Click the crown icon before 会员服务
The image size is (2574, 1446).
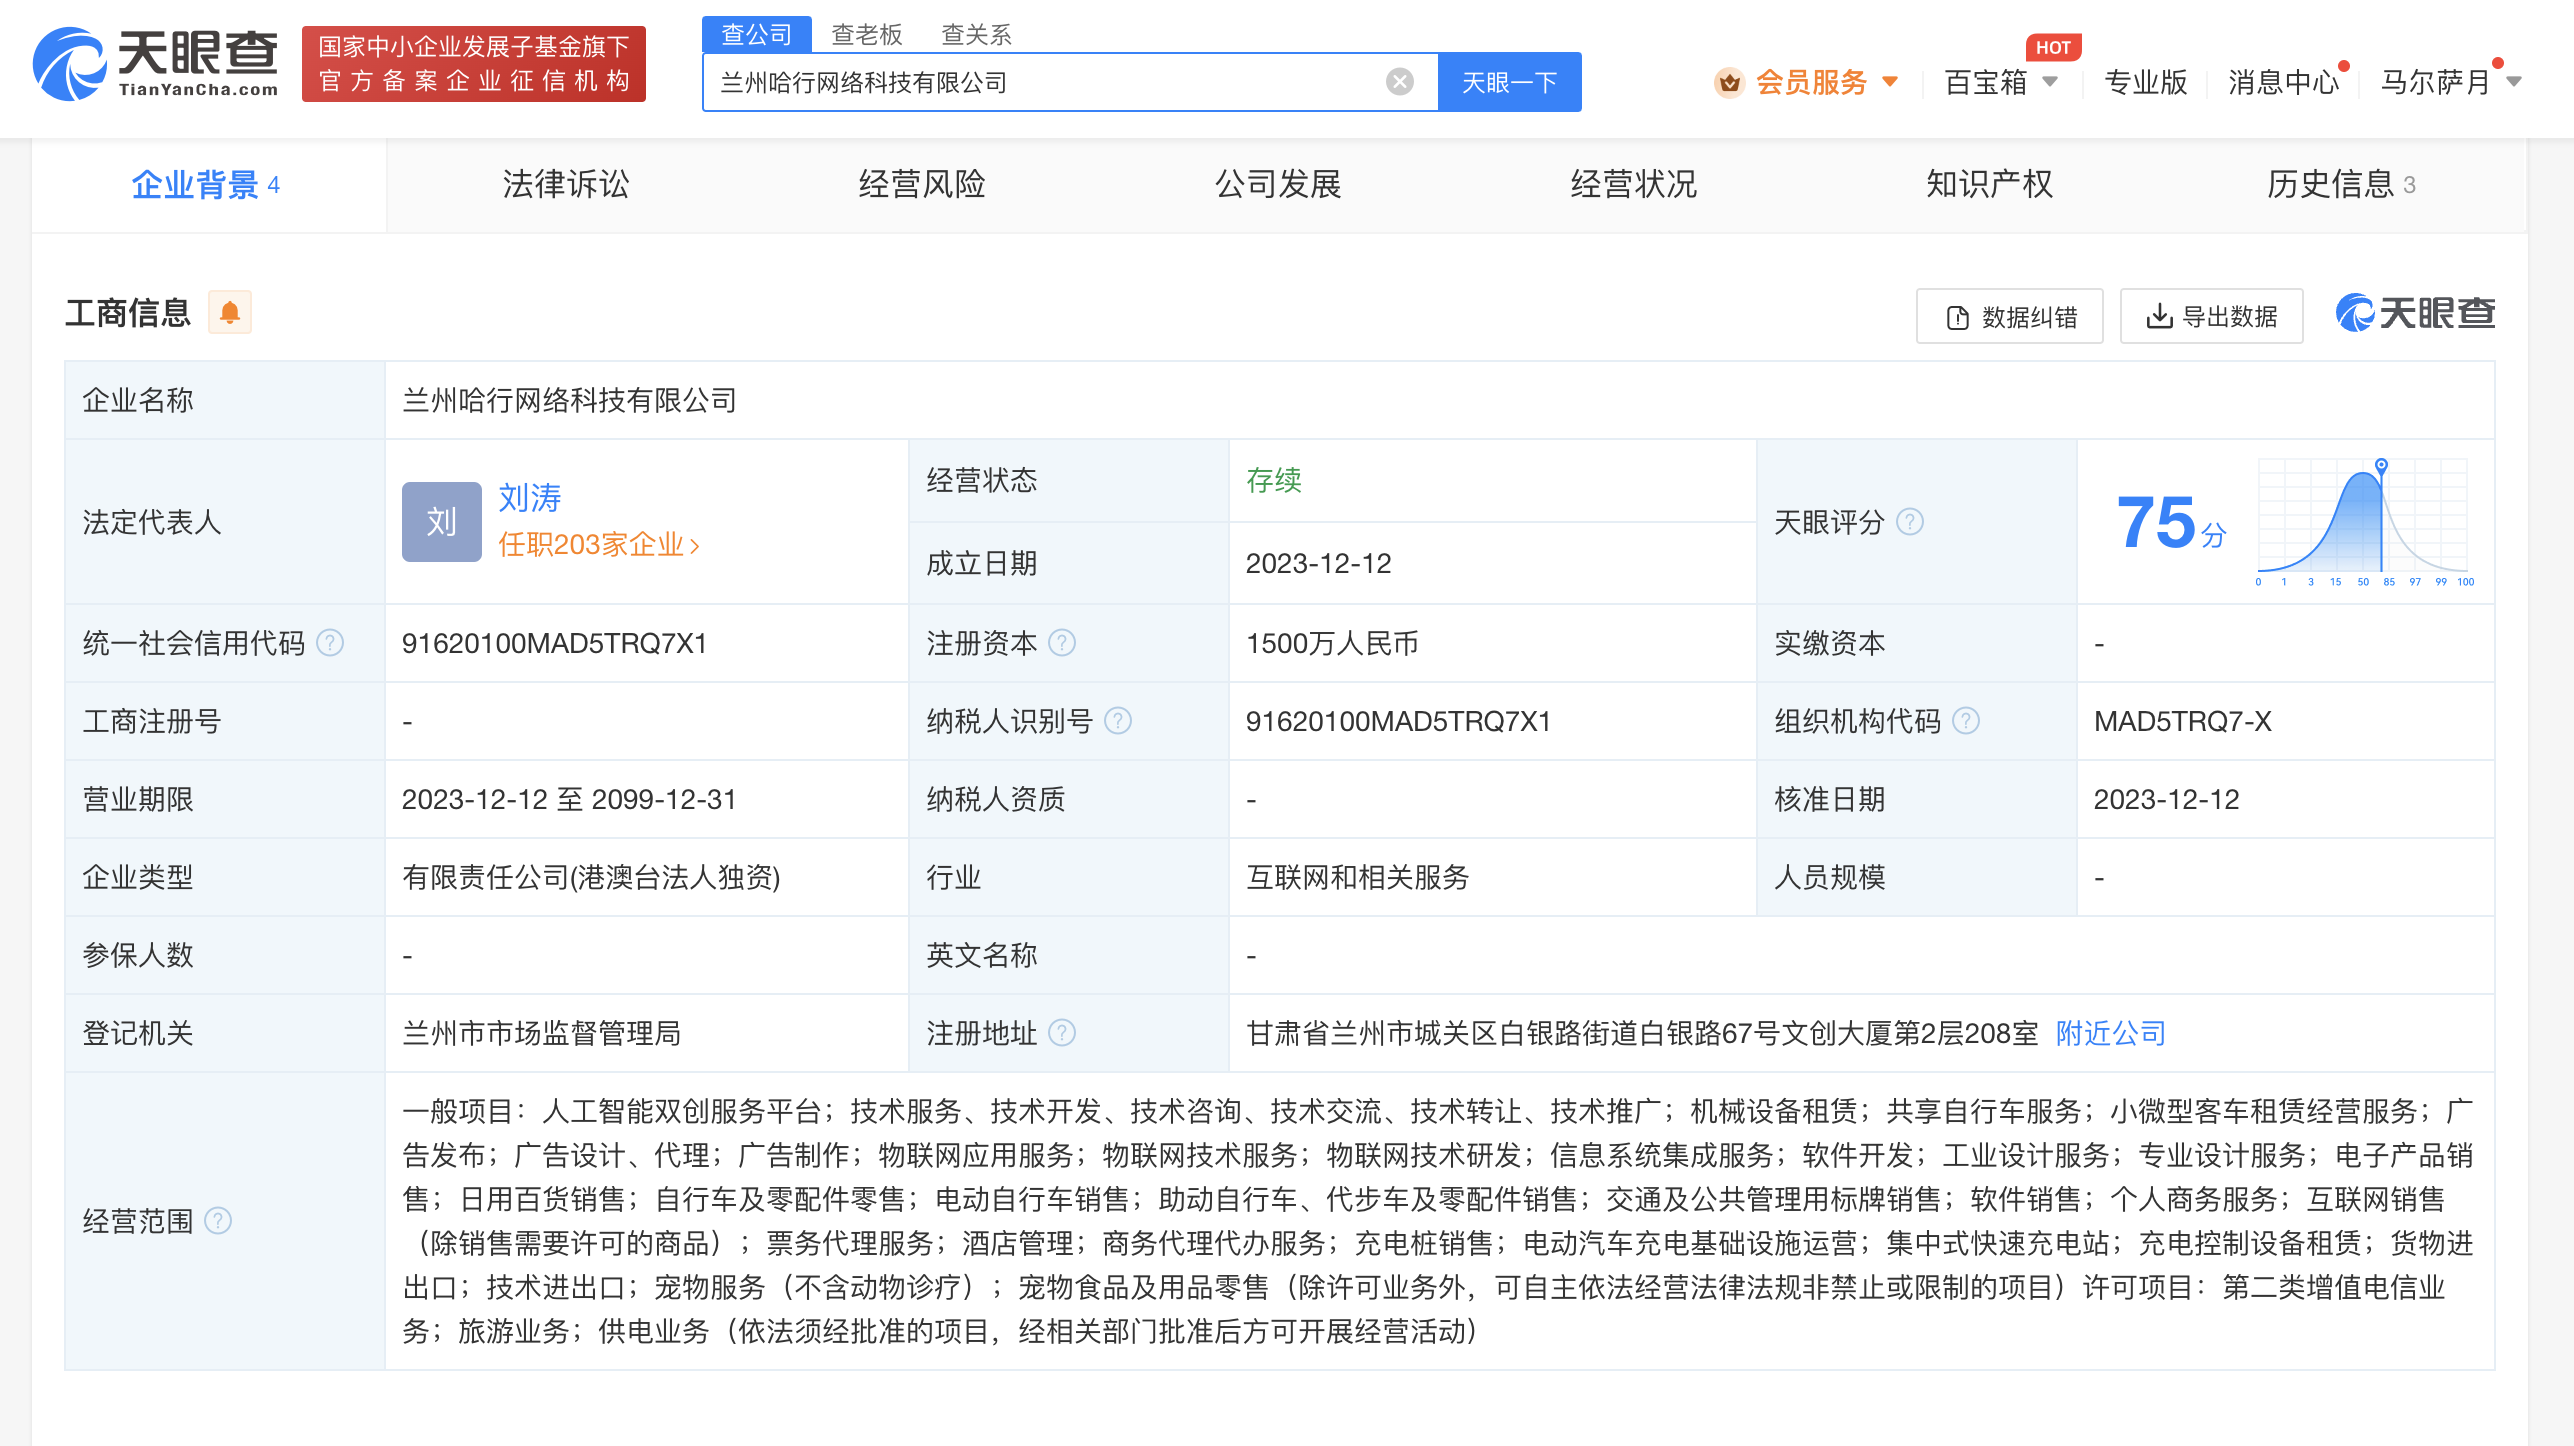coord(1729,82)
